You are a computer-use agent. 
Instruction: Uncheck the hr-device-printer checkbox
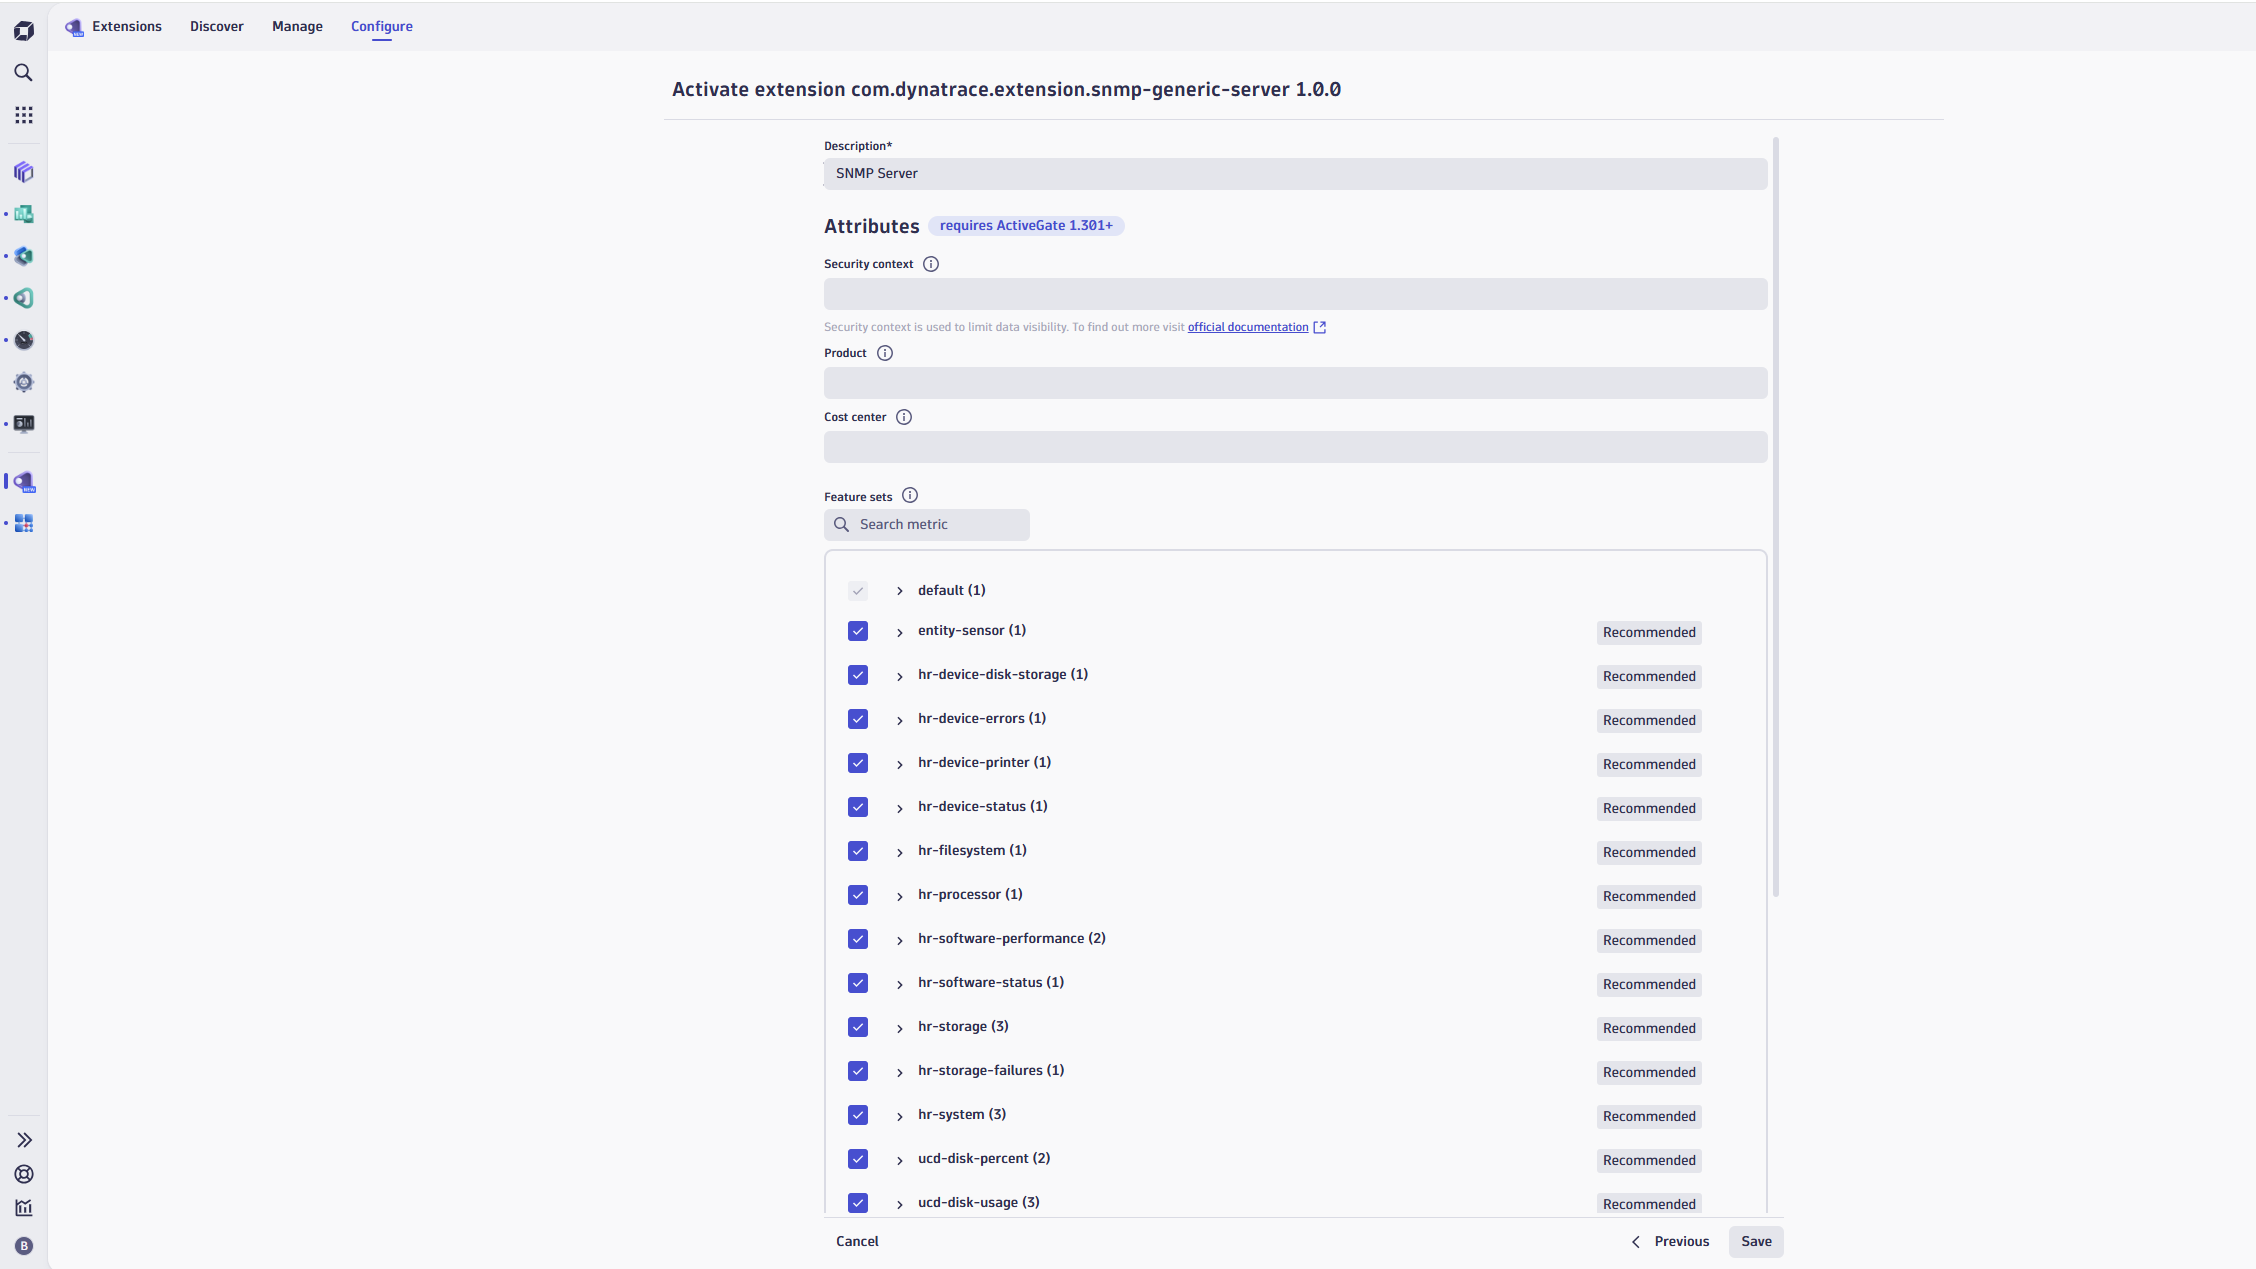pos(858,763)
